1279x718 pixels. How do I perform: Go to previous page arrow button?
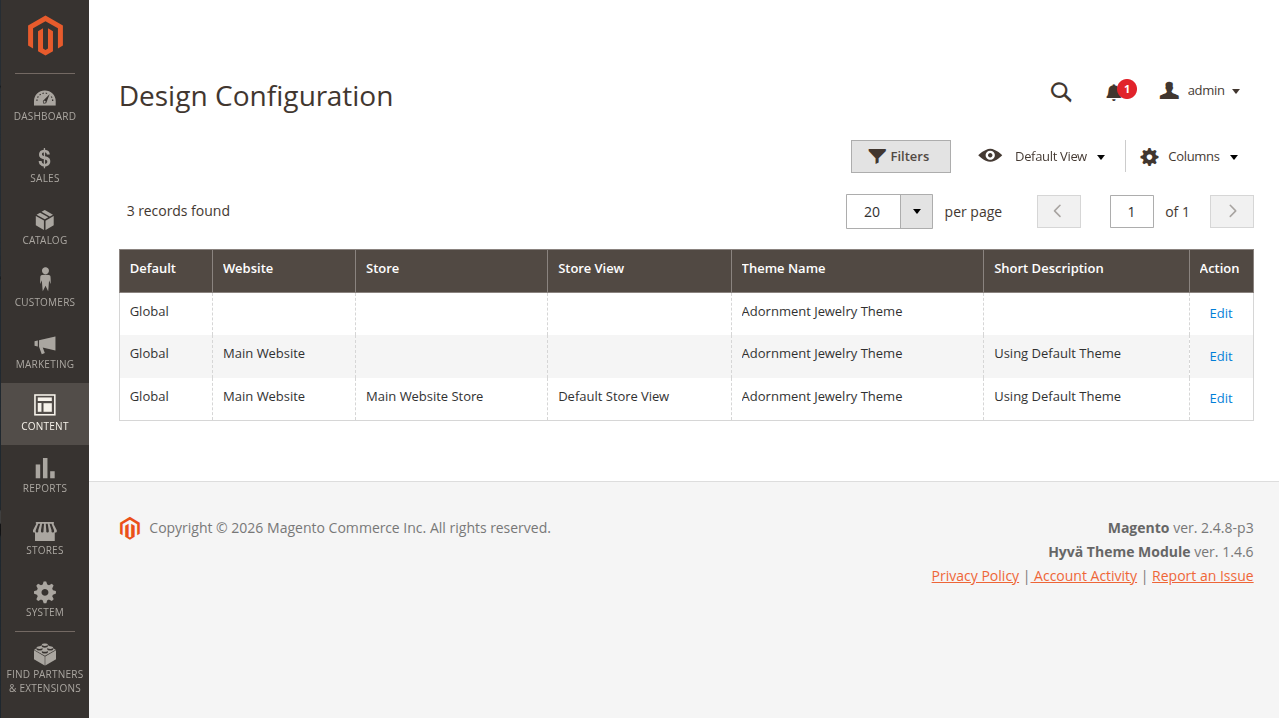(x=1059, y=211)
